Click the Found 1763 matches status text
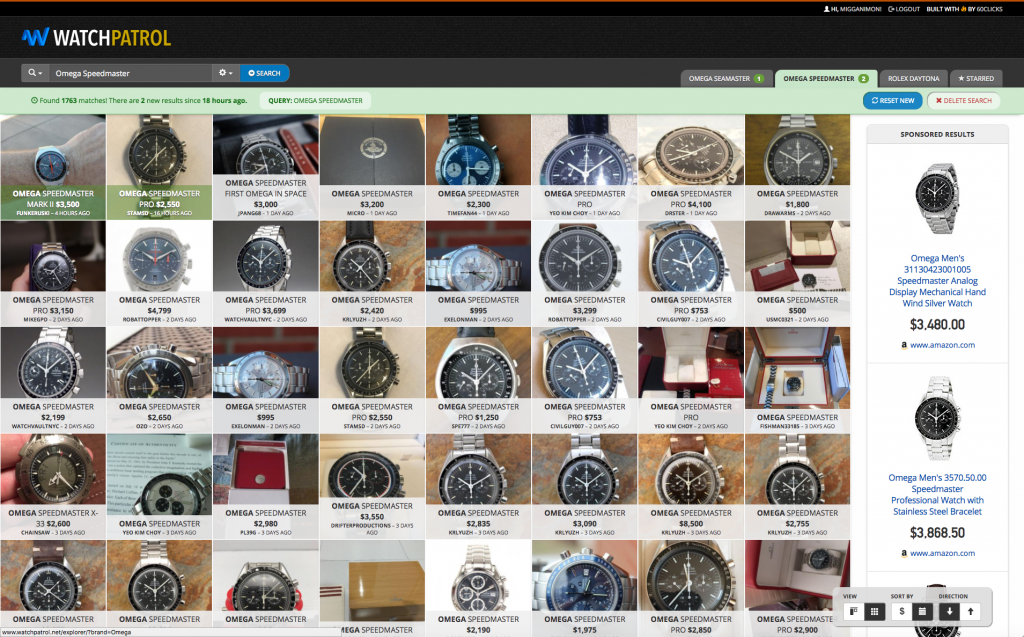This screenshot has height=637, width=1024. 138,101
